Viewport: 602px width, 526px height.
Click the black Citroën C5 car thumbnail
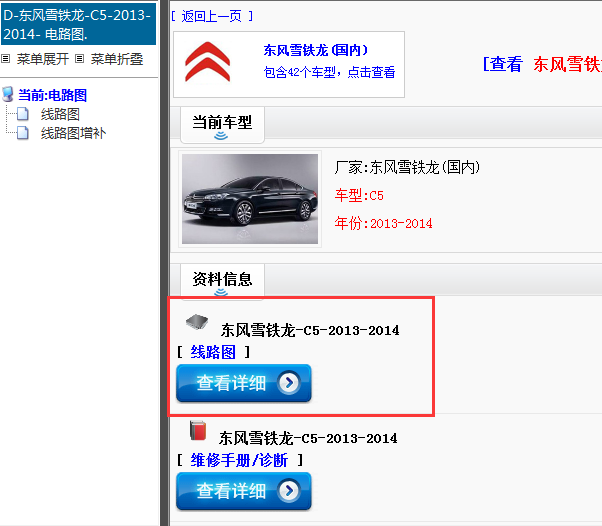(x=250, y=197)
